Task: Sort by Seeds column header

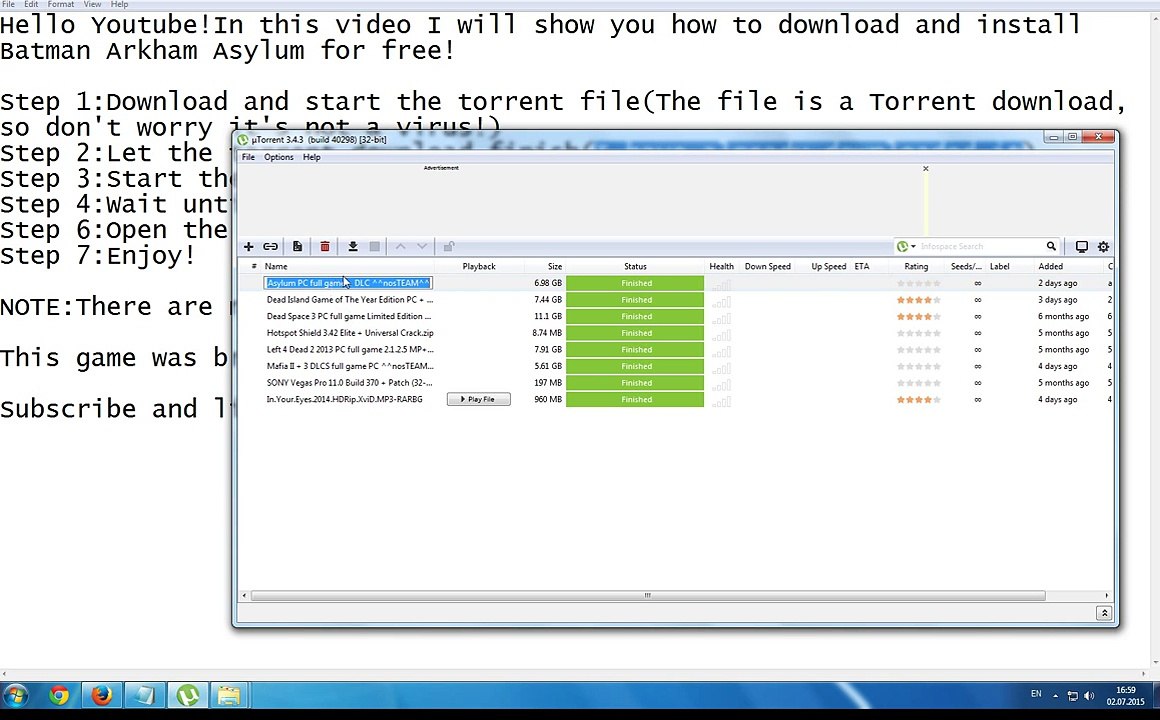Action: (x=965, y=266)
